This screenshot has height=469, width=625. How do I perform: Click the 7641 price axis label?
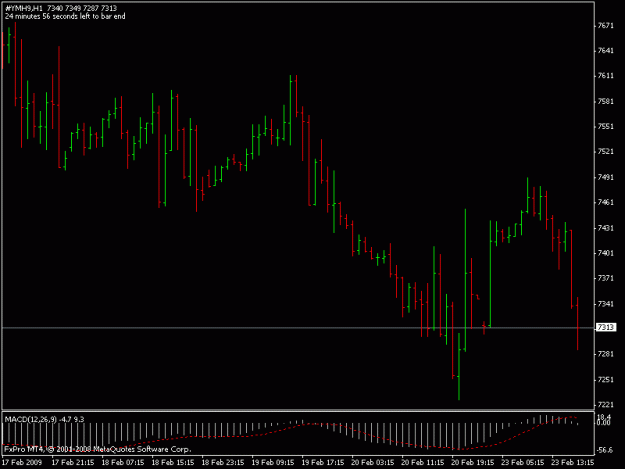tap(605, 51)
